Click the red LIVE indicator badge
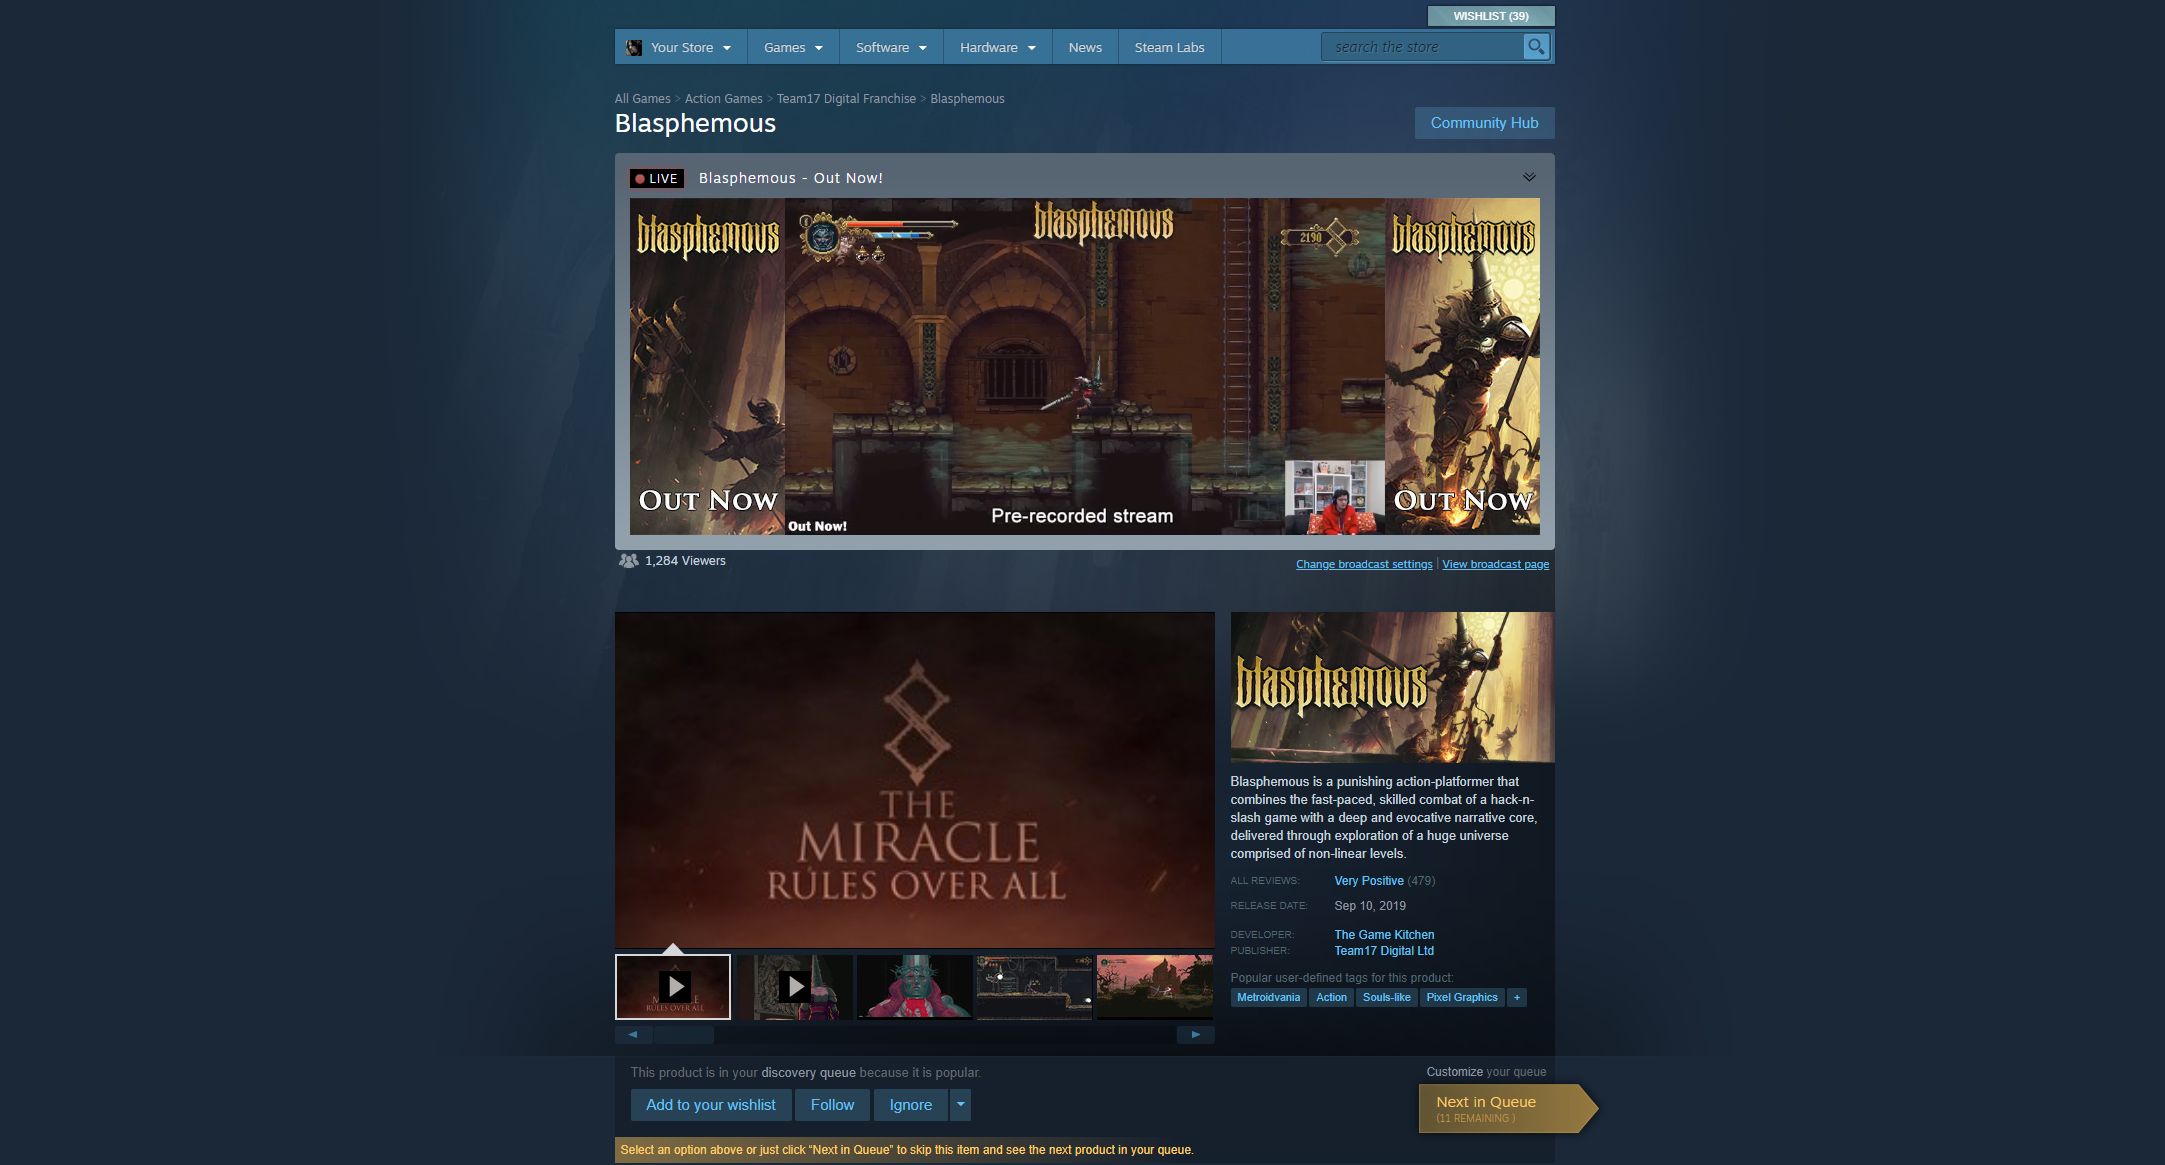2165x1165 pixels. 657,179
